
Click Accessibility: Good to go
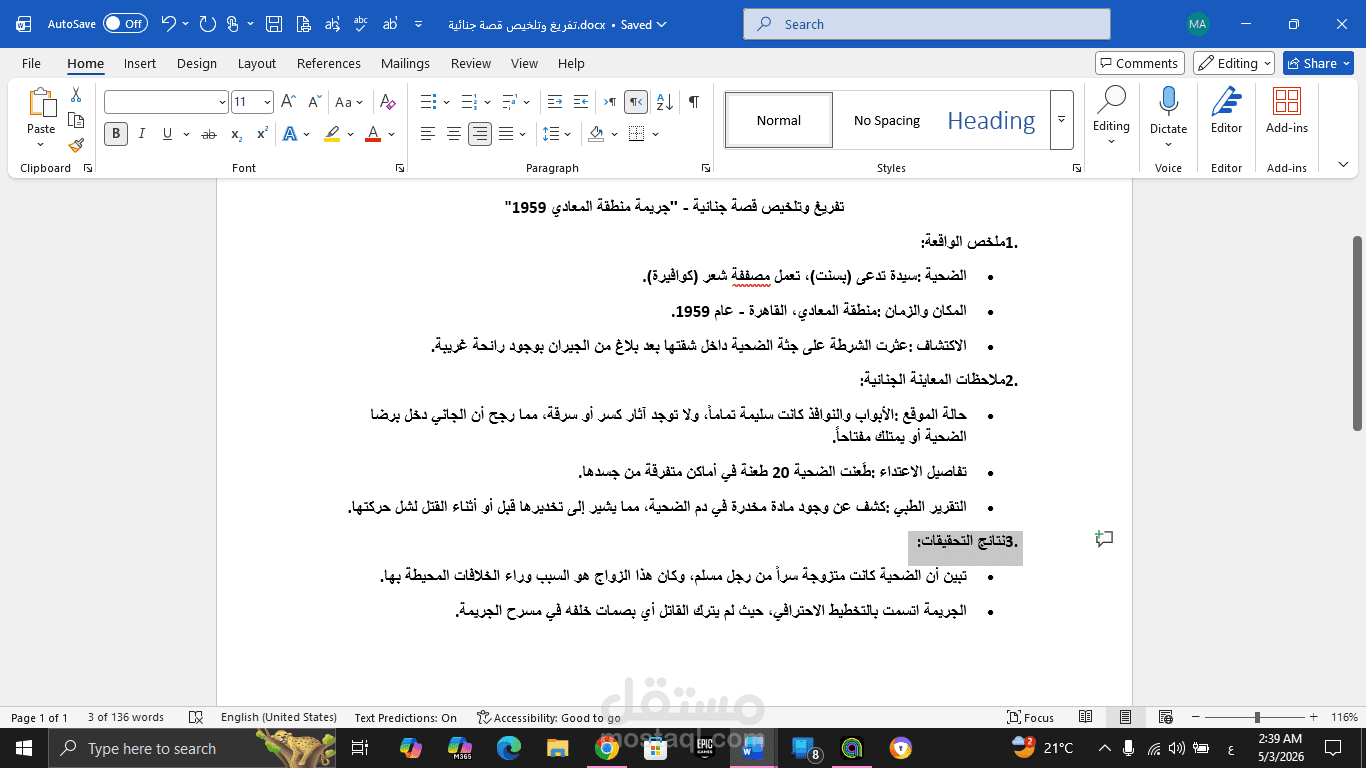(548, 717)
